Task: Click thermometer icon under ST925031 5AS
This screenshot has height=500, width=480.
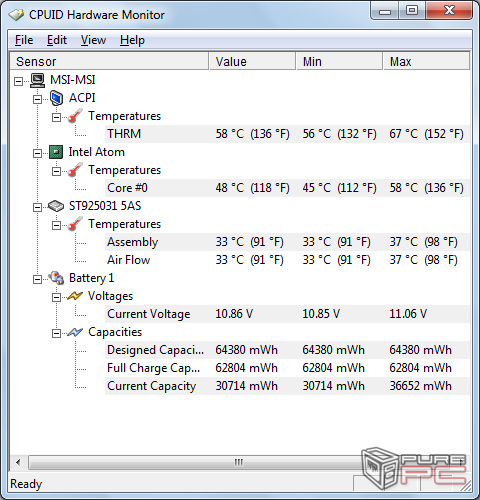Action: (x=75, y=224)
